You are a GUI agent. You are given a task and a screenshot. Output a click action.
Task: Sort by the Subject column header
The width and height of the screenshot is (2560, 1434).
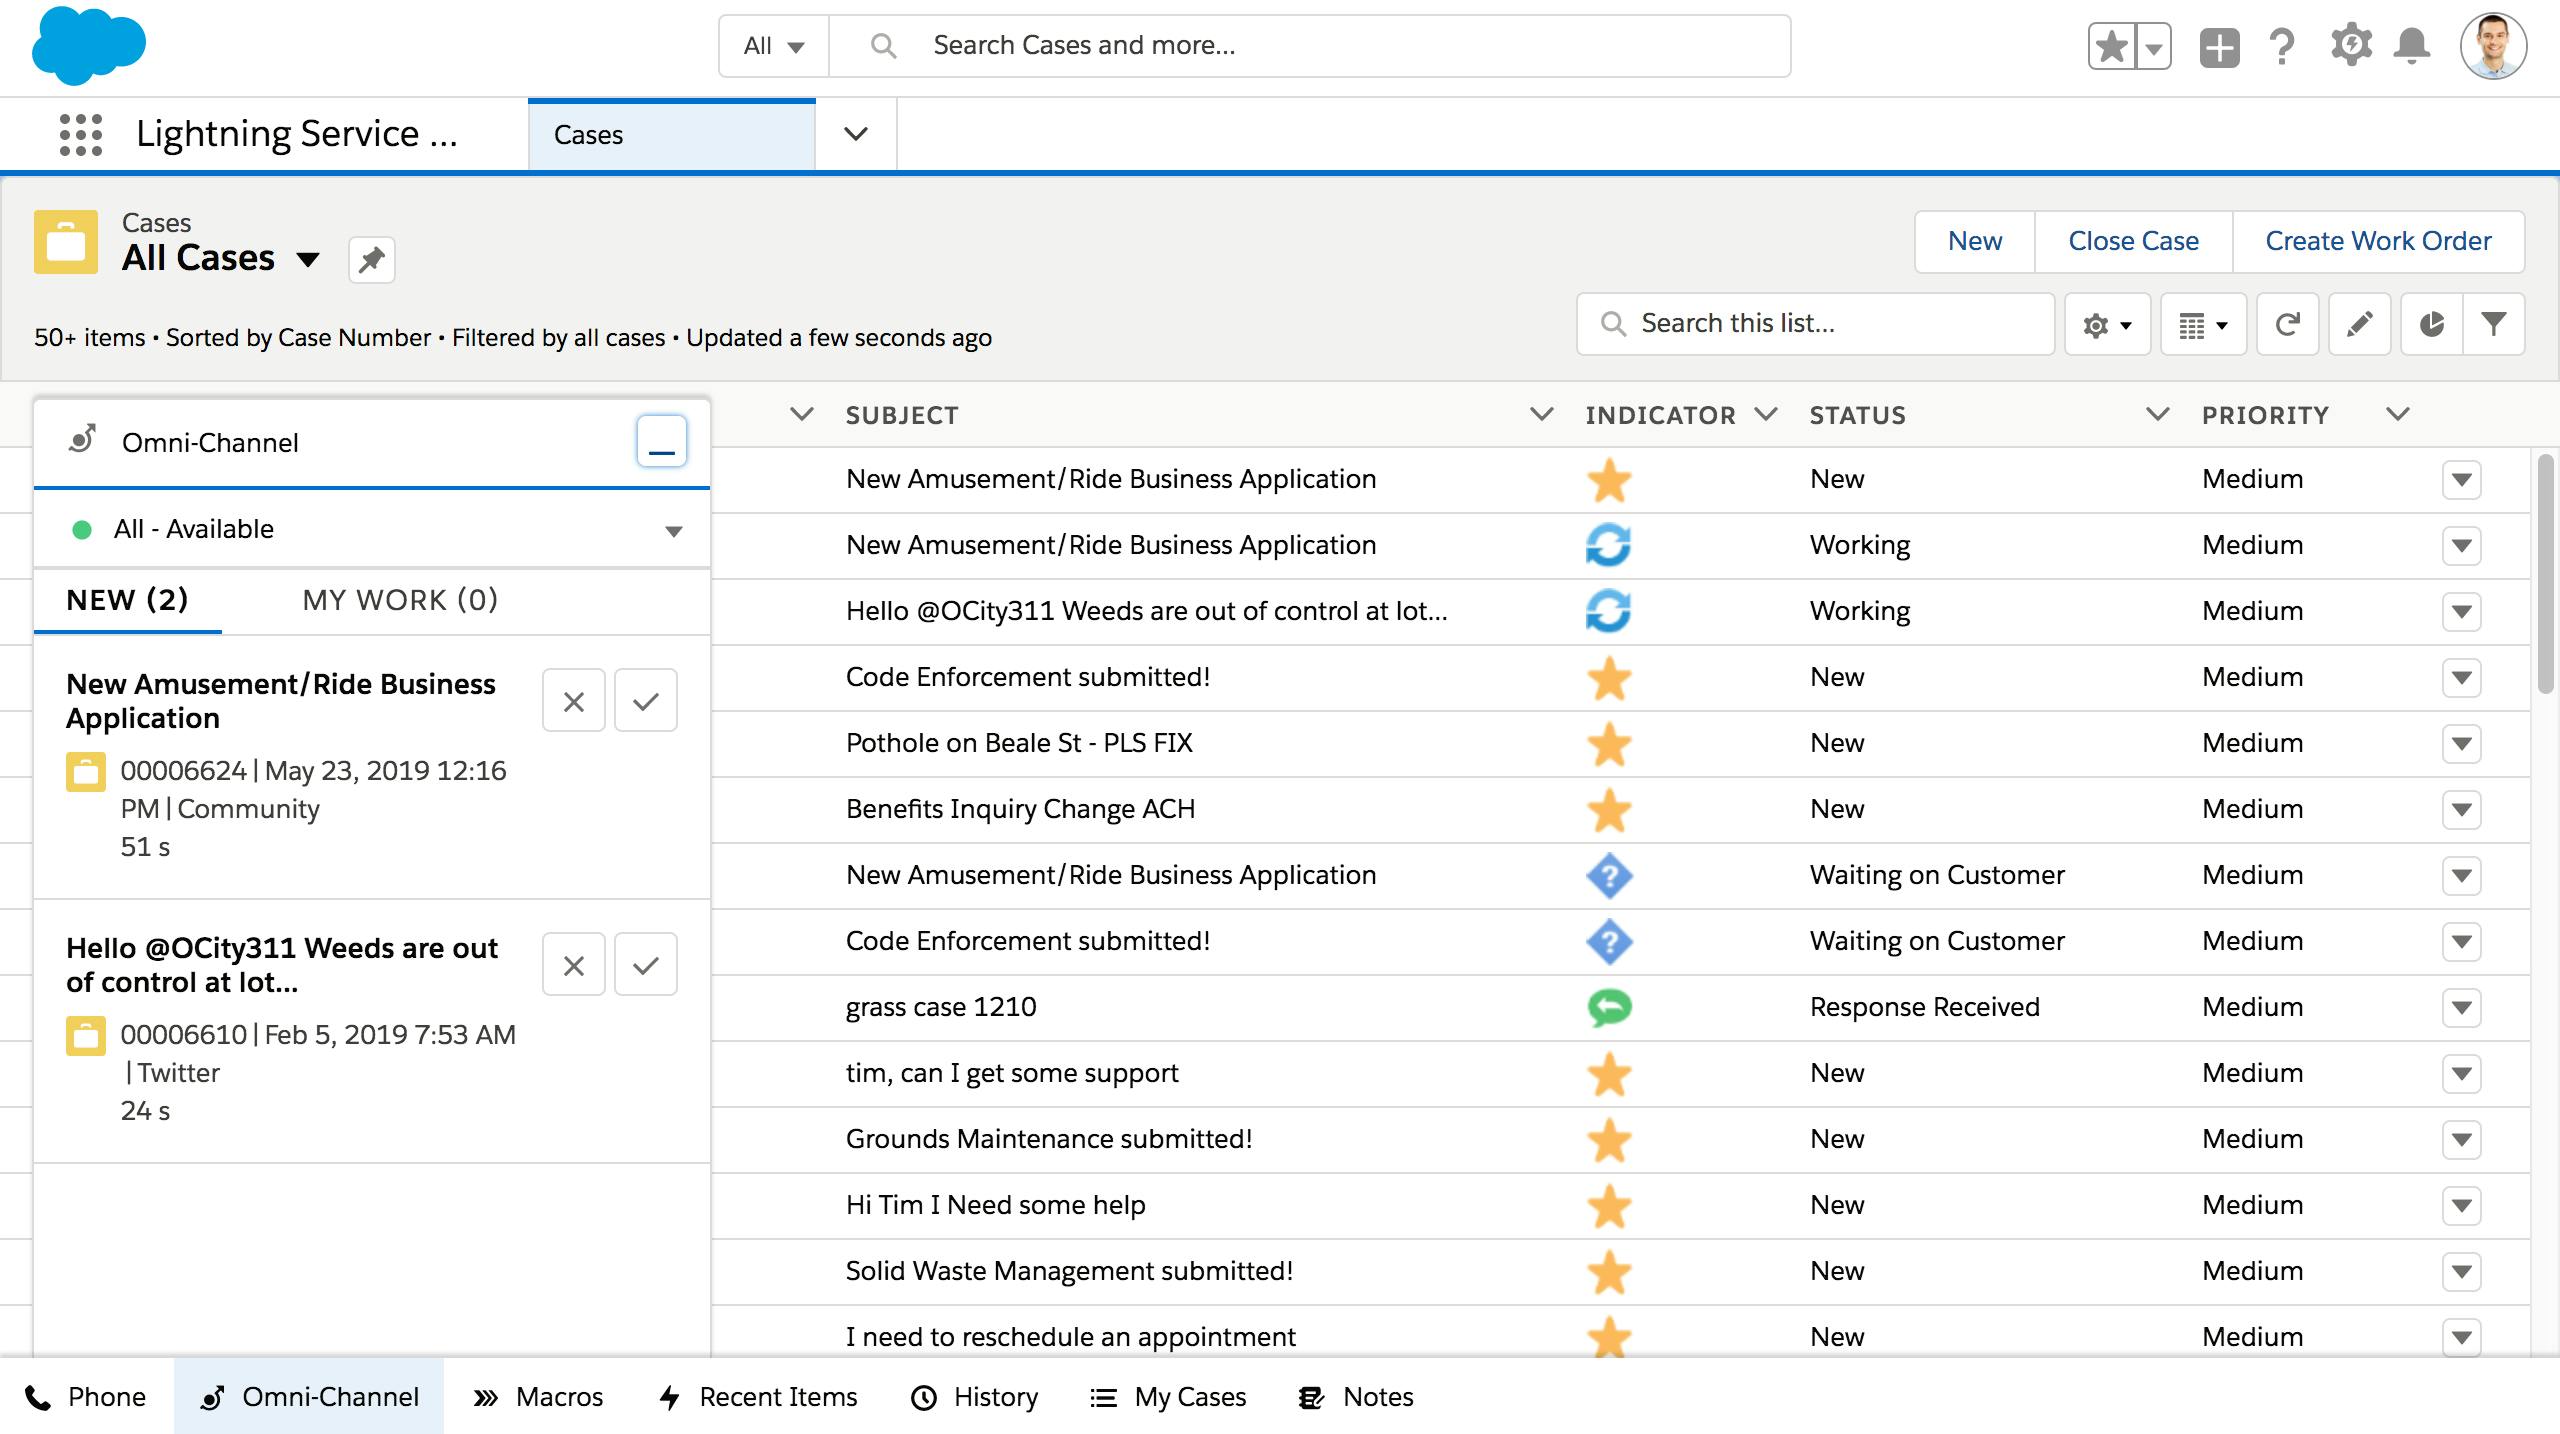point(902,415)
